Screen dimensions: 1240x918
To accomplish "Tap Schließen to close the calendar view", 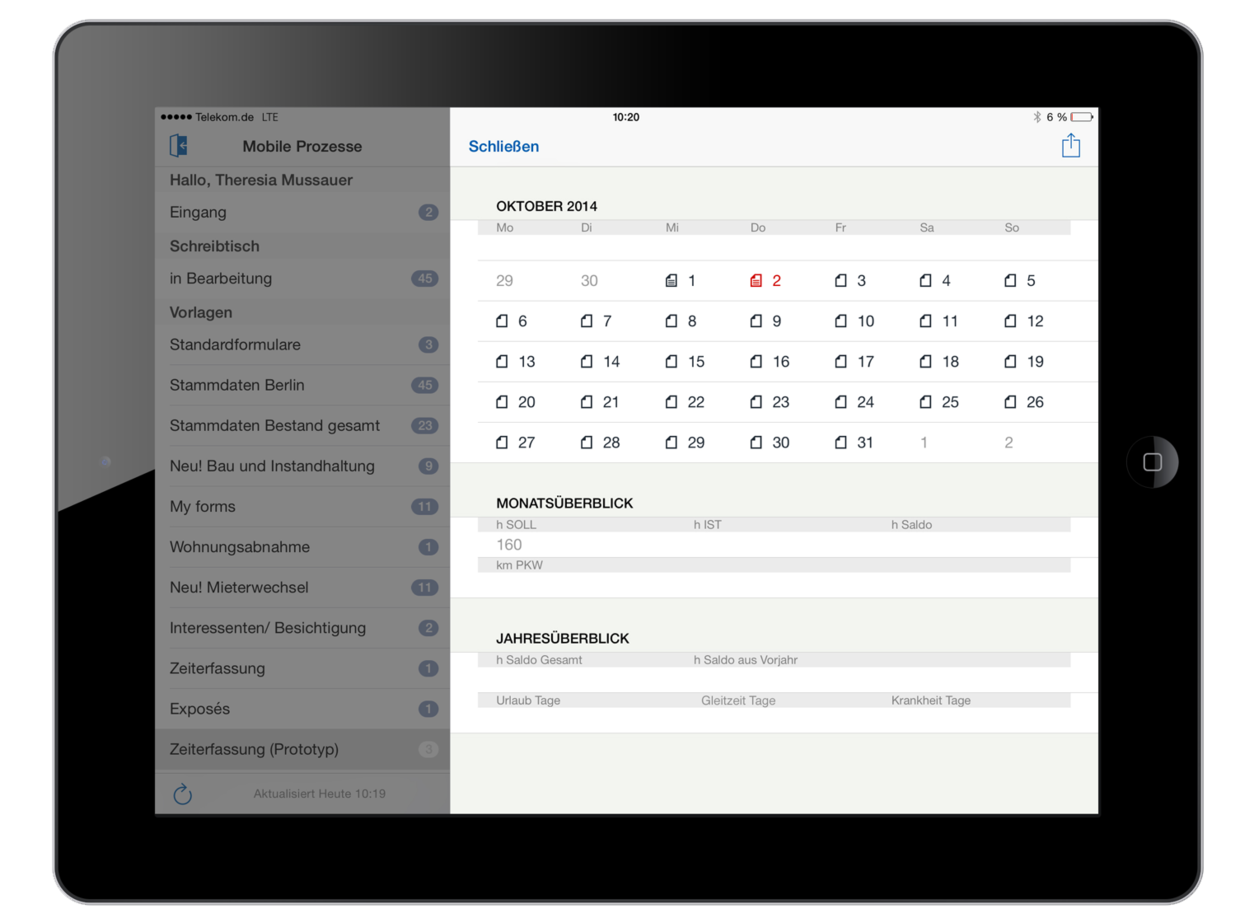I will (503, 146).
